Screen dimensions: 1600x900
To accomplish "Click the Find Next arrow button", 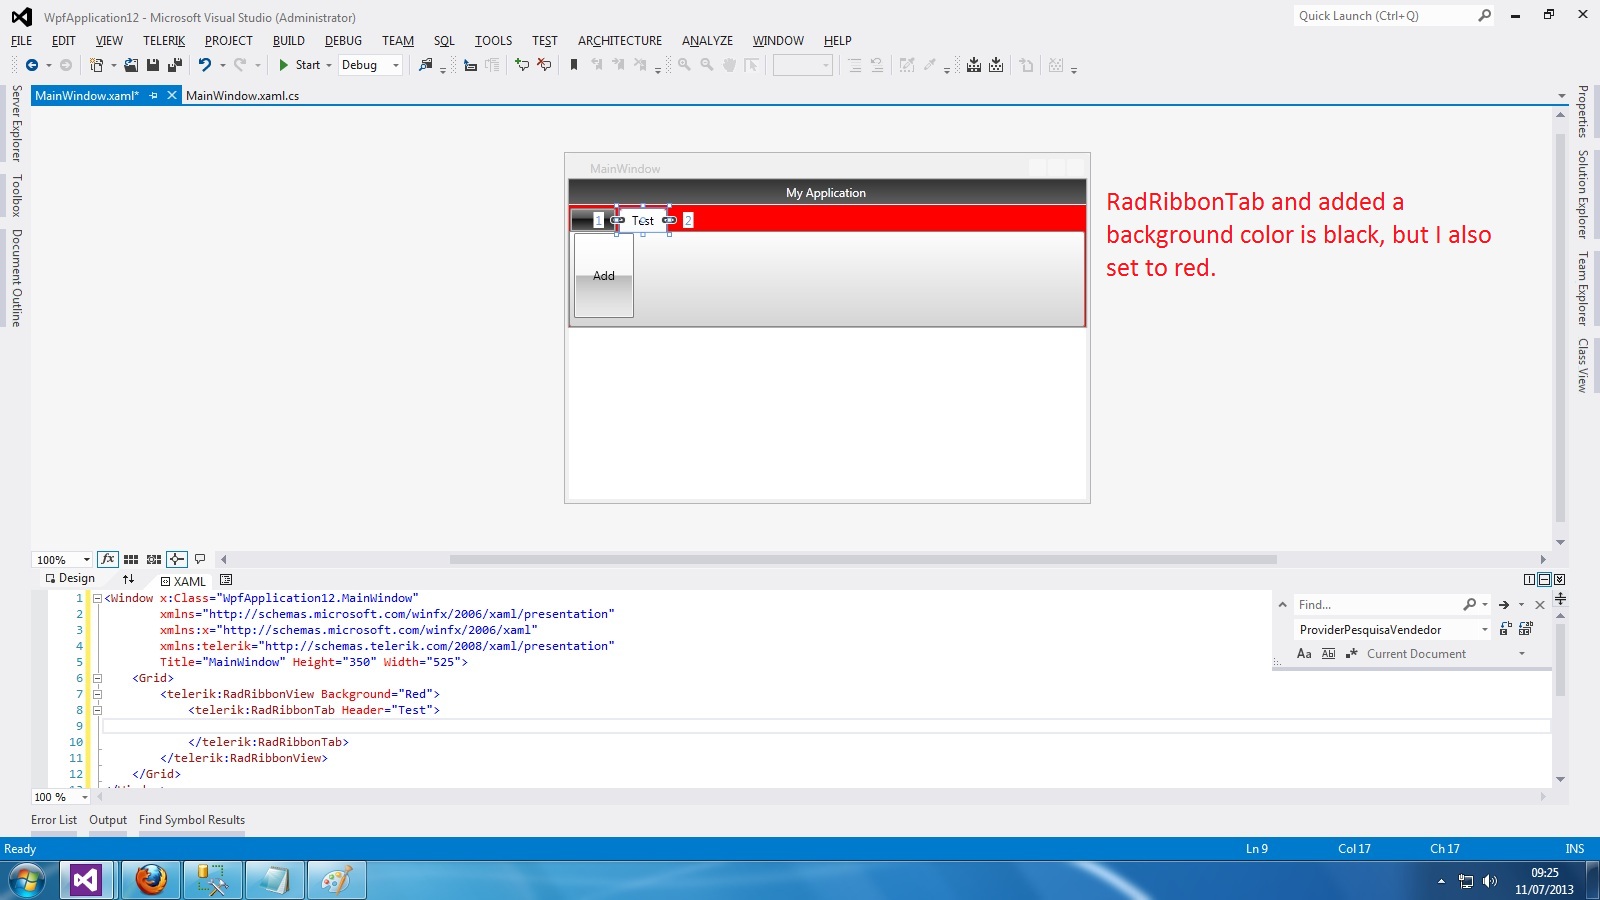I will pyautogui.click(x=1504, y=605).
